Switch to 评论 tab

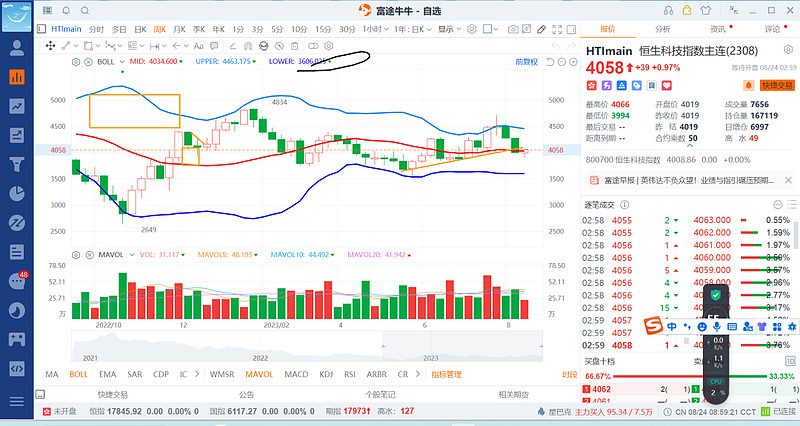(772, 29)
